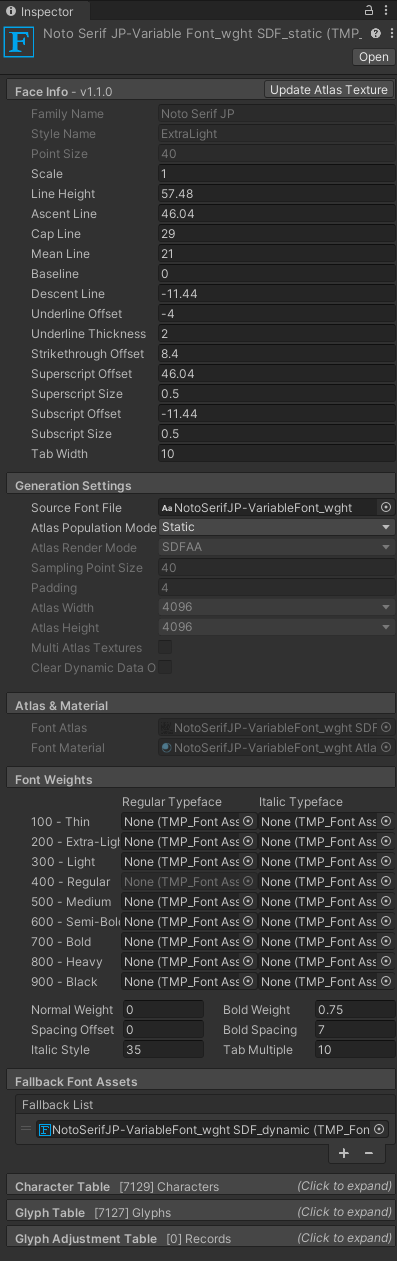Edit the Bold Spacing field
Screen dimensions: 397x1261
coord(354,1030)
